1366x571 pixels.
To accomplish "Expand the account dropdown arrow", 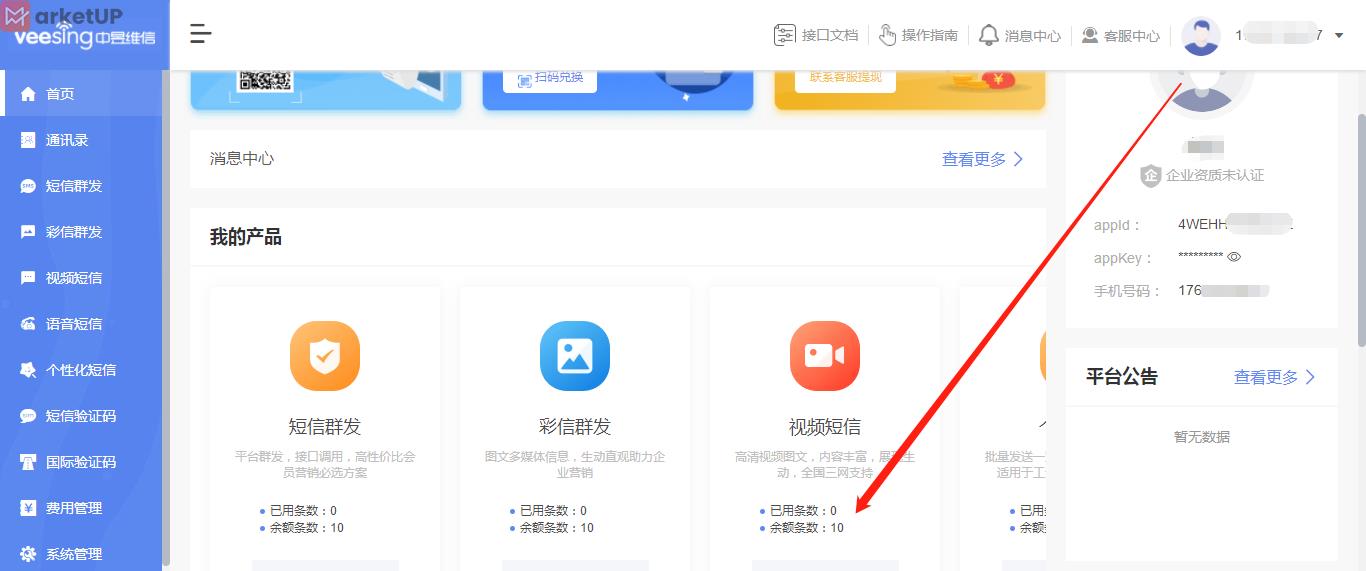I will click(x=1339, y=36).
